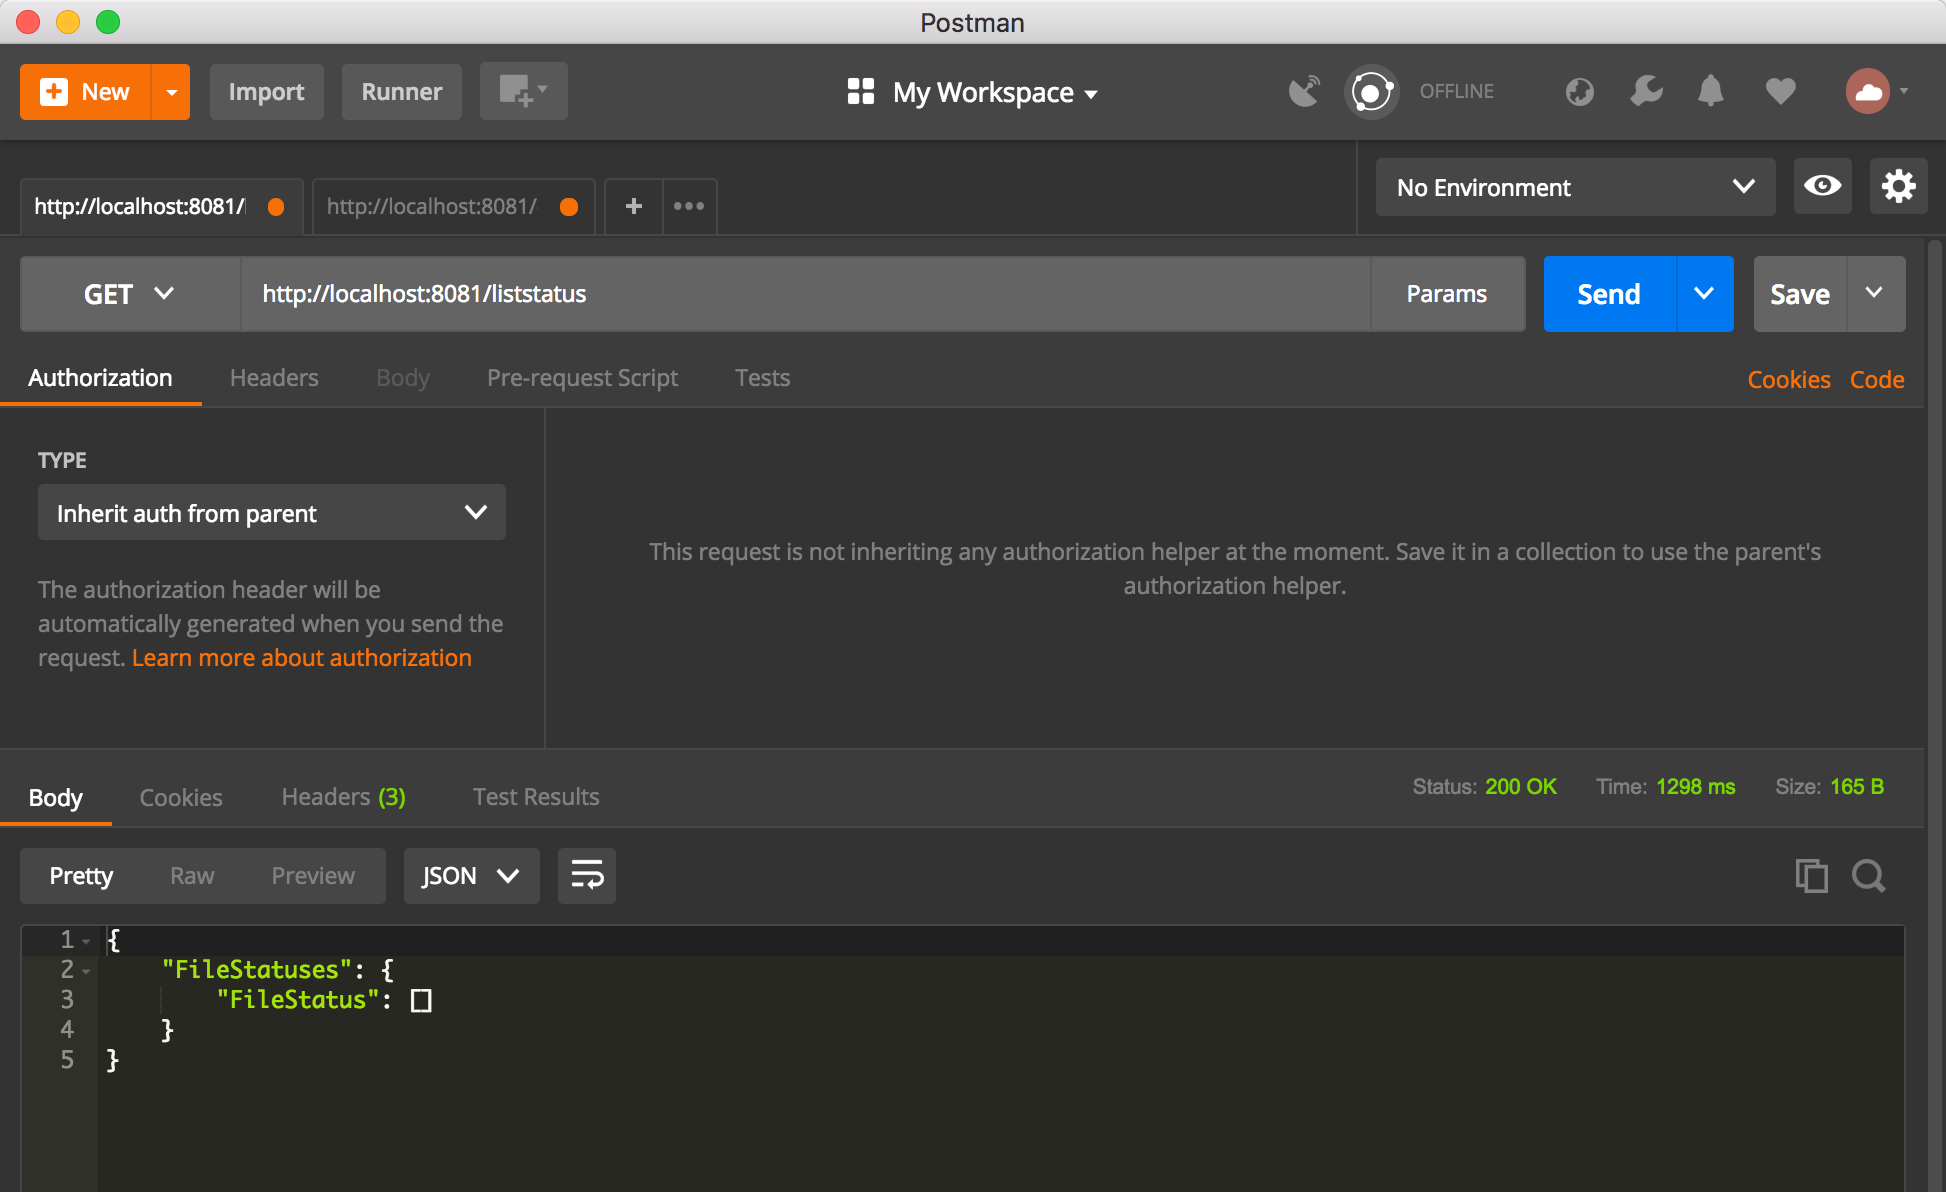Image resolution: width=1946 pixels, height=1192 pixels.
Task: Open the No Environment dropdown
Action: [x=1575, y=187]
